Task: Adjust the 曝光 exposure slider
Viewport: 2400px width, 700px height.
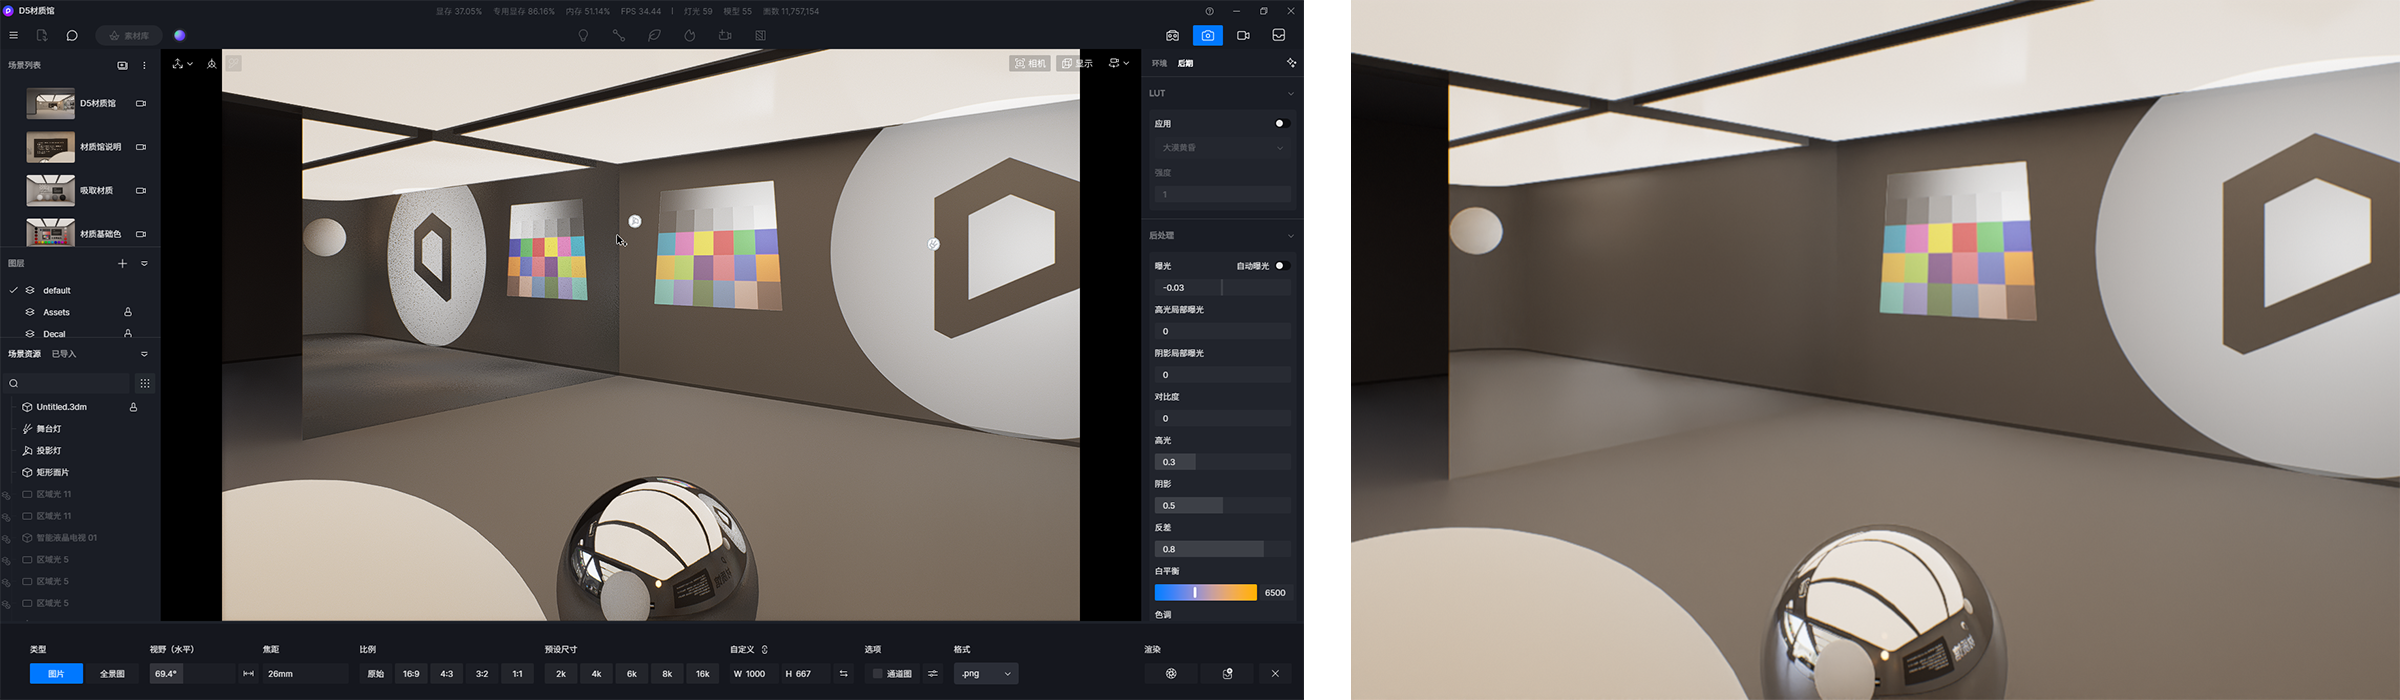Action: tap(1222, 288)
